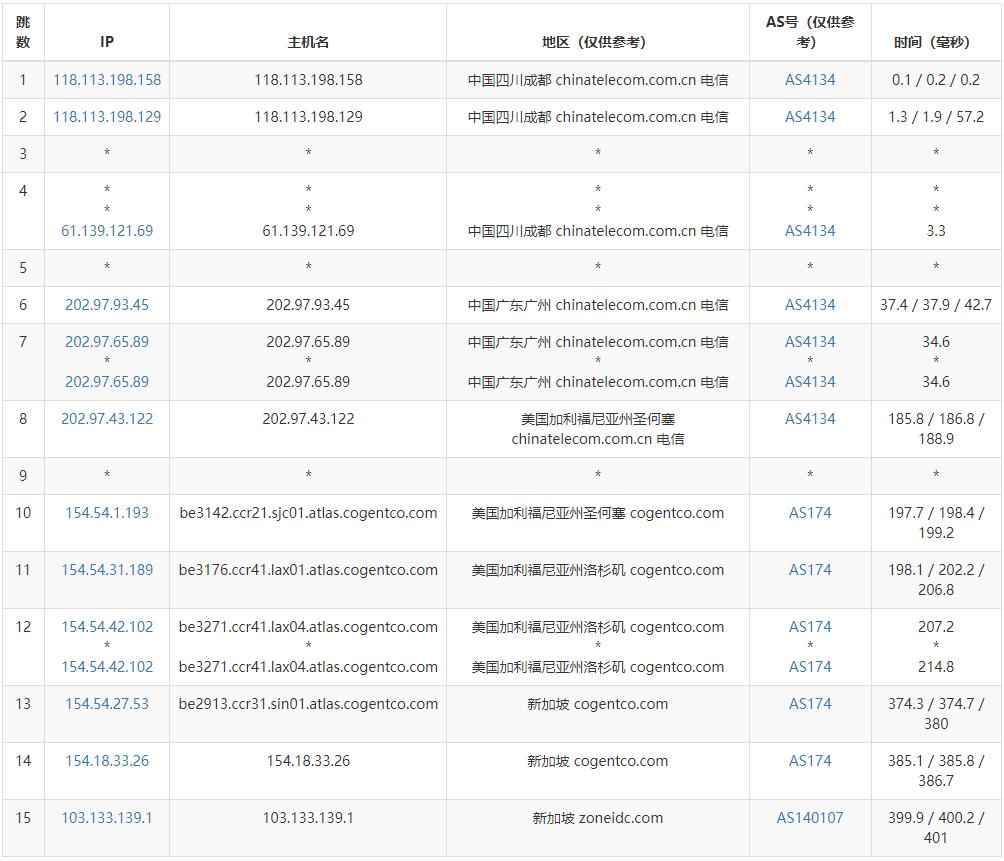The image size is (1004, 861).
Task: Open AS174 link in hop 13 row
Action: pyautogui.click(x=810, y=704)
